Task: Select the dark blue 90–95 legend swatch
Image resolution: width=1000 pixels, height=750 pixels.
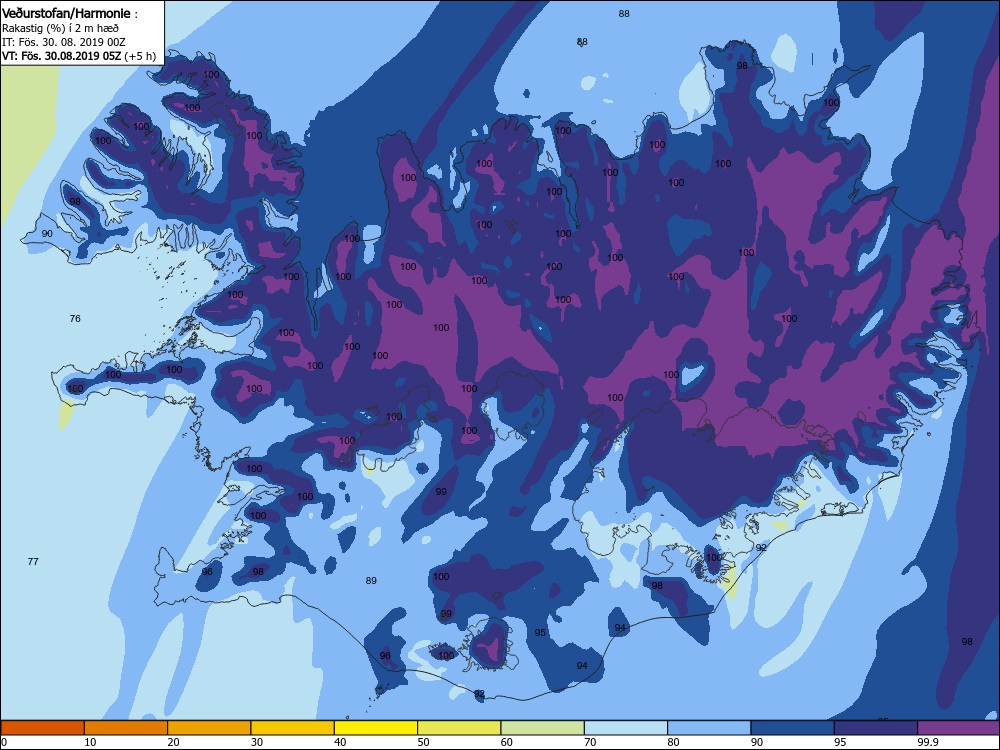Action: 793,728
